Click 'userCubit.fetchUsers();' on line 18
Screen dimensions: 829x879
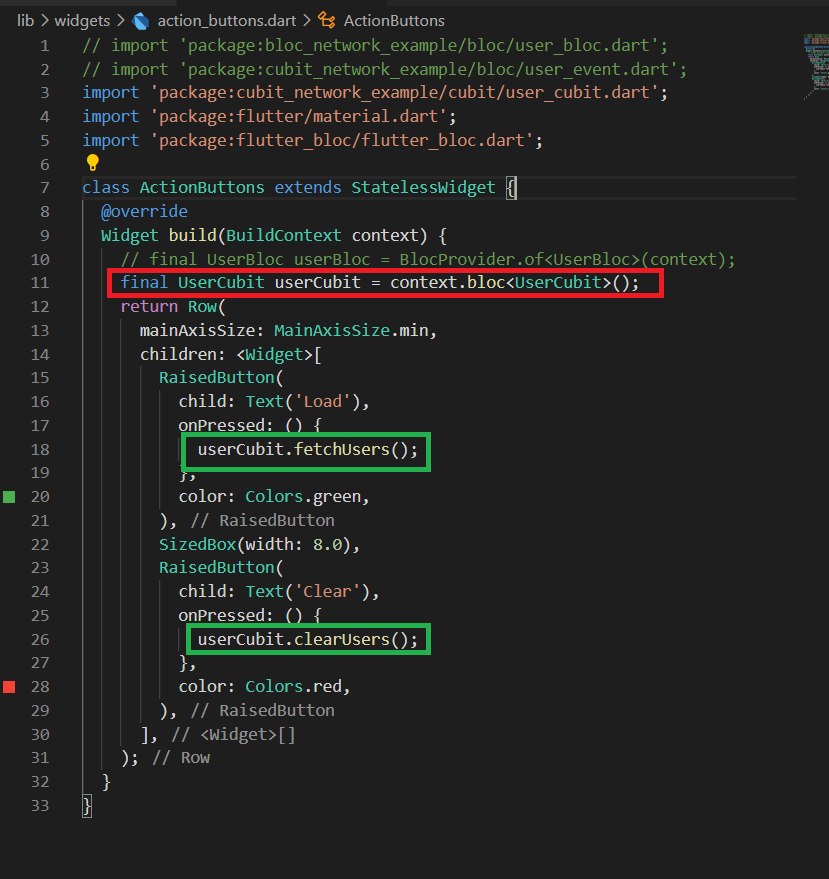click(308, 450)
